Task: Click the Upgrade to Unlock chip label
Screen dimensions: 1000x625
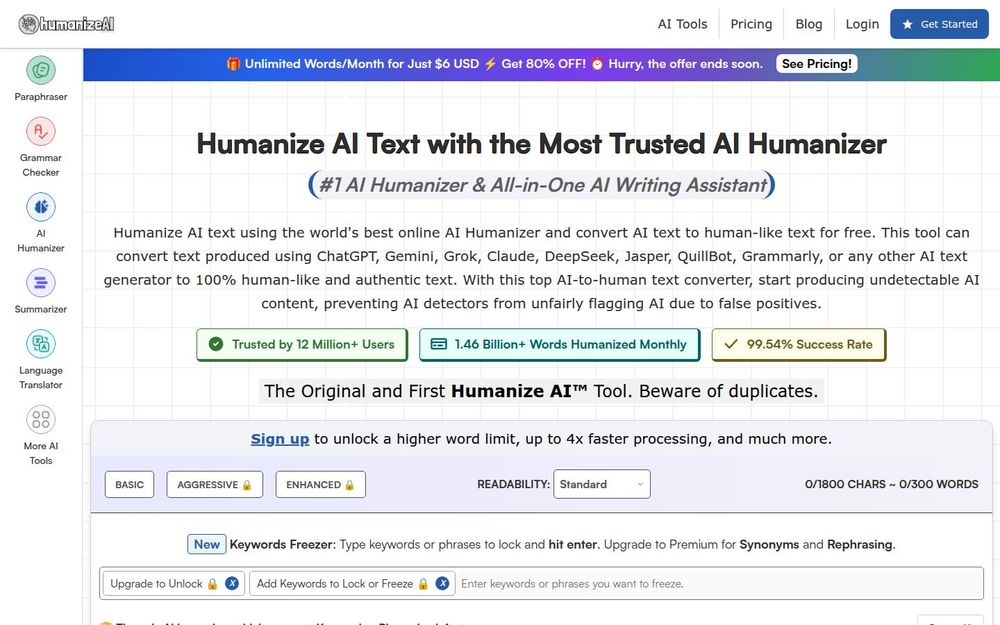Action: point(156,584)
